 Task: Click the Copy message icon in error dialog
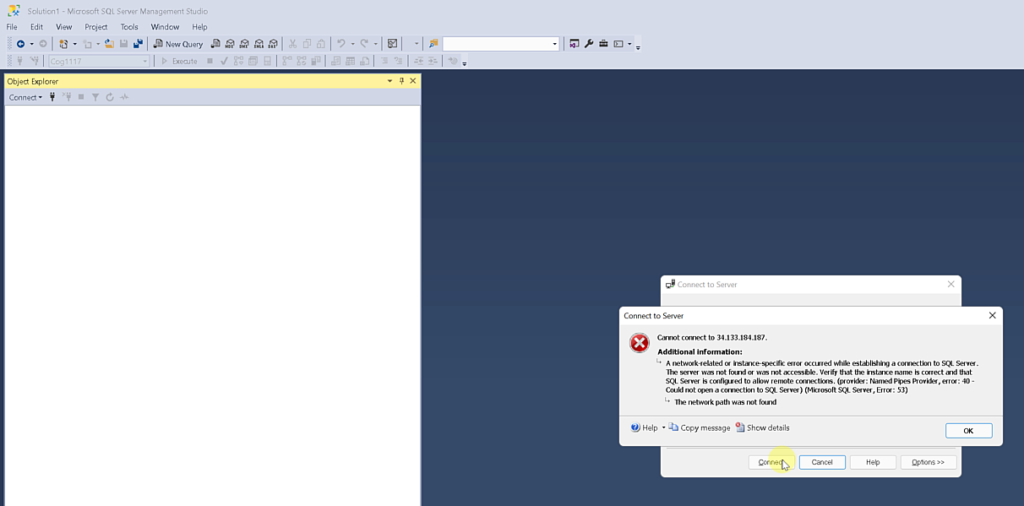[x=674, y=428]
